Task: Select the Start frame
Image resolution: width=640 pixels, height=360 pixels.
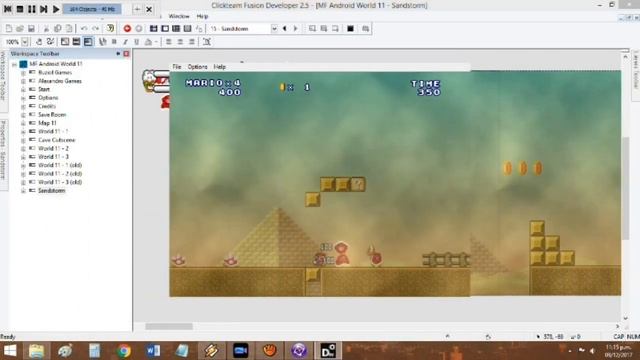Action: coord(44,89)
